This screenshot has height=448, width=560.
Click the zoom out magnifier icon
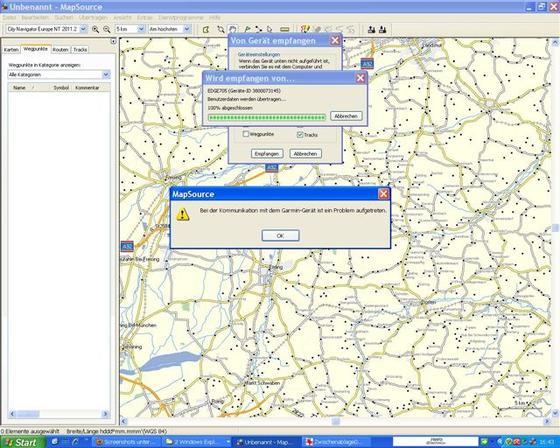point(106,30)
